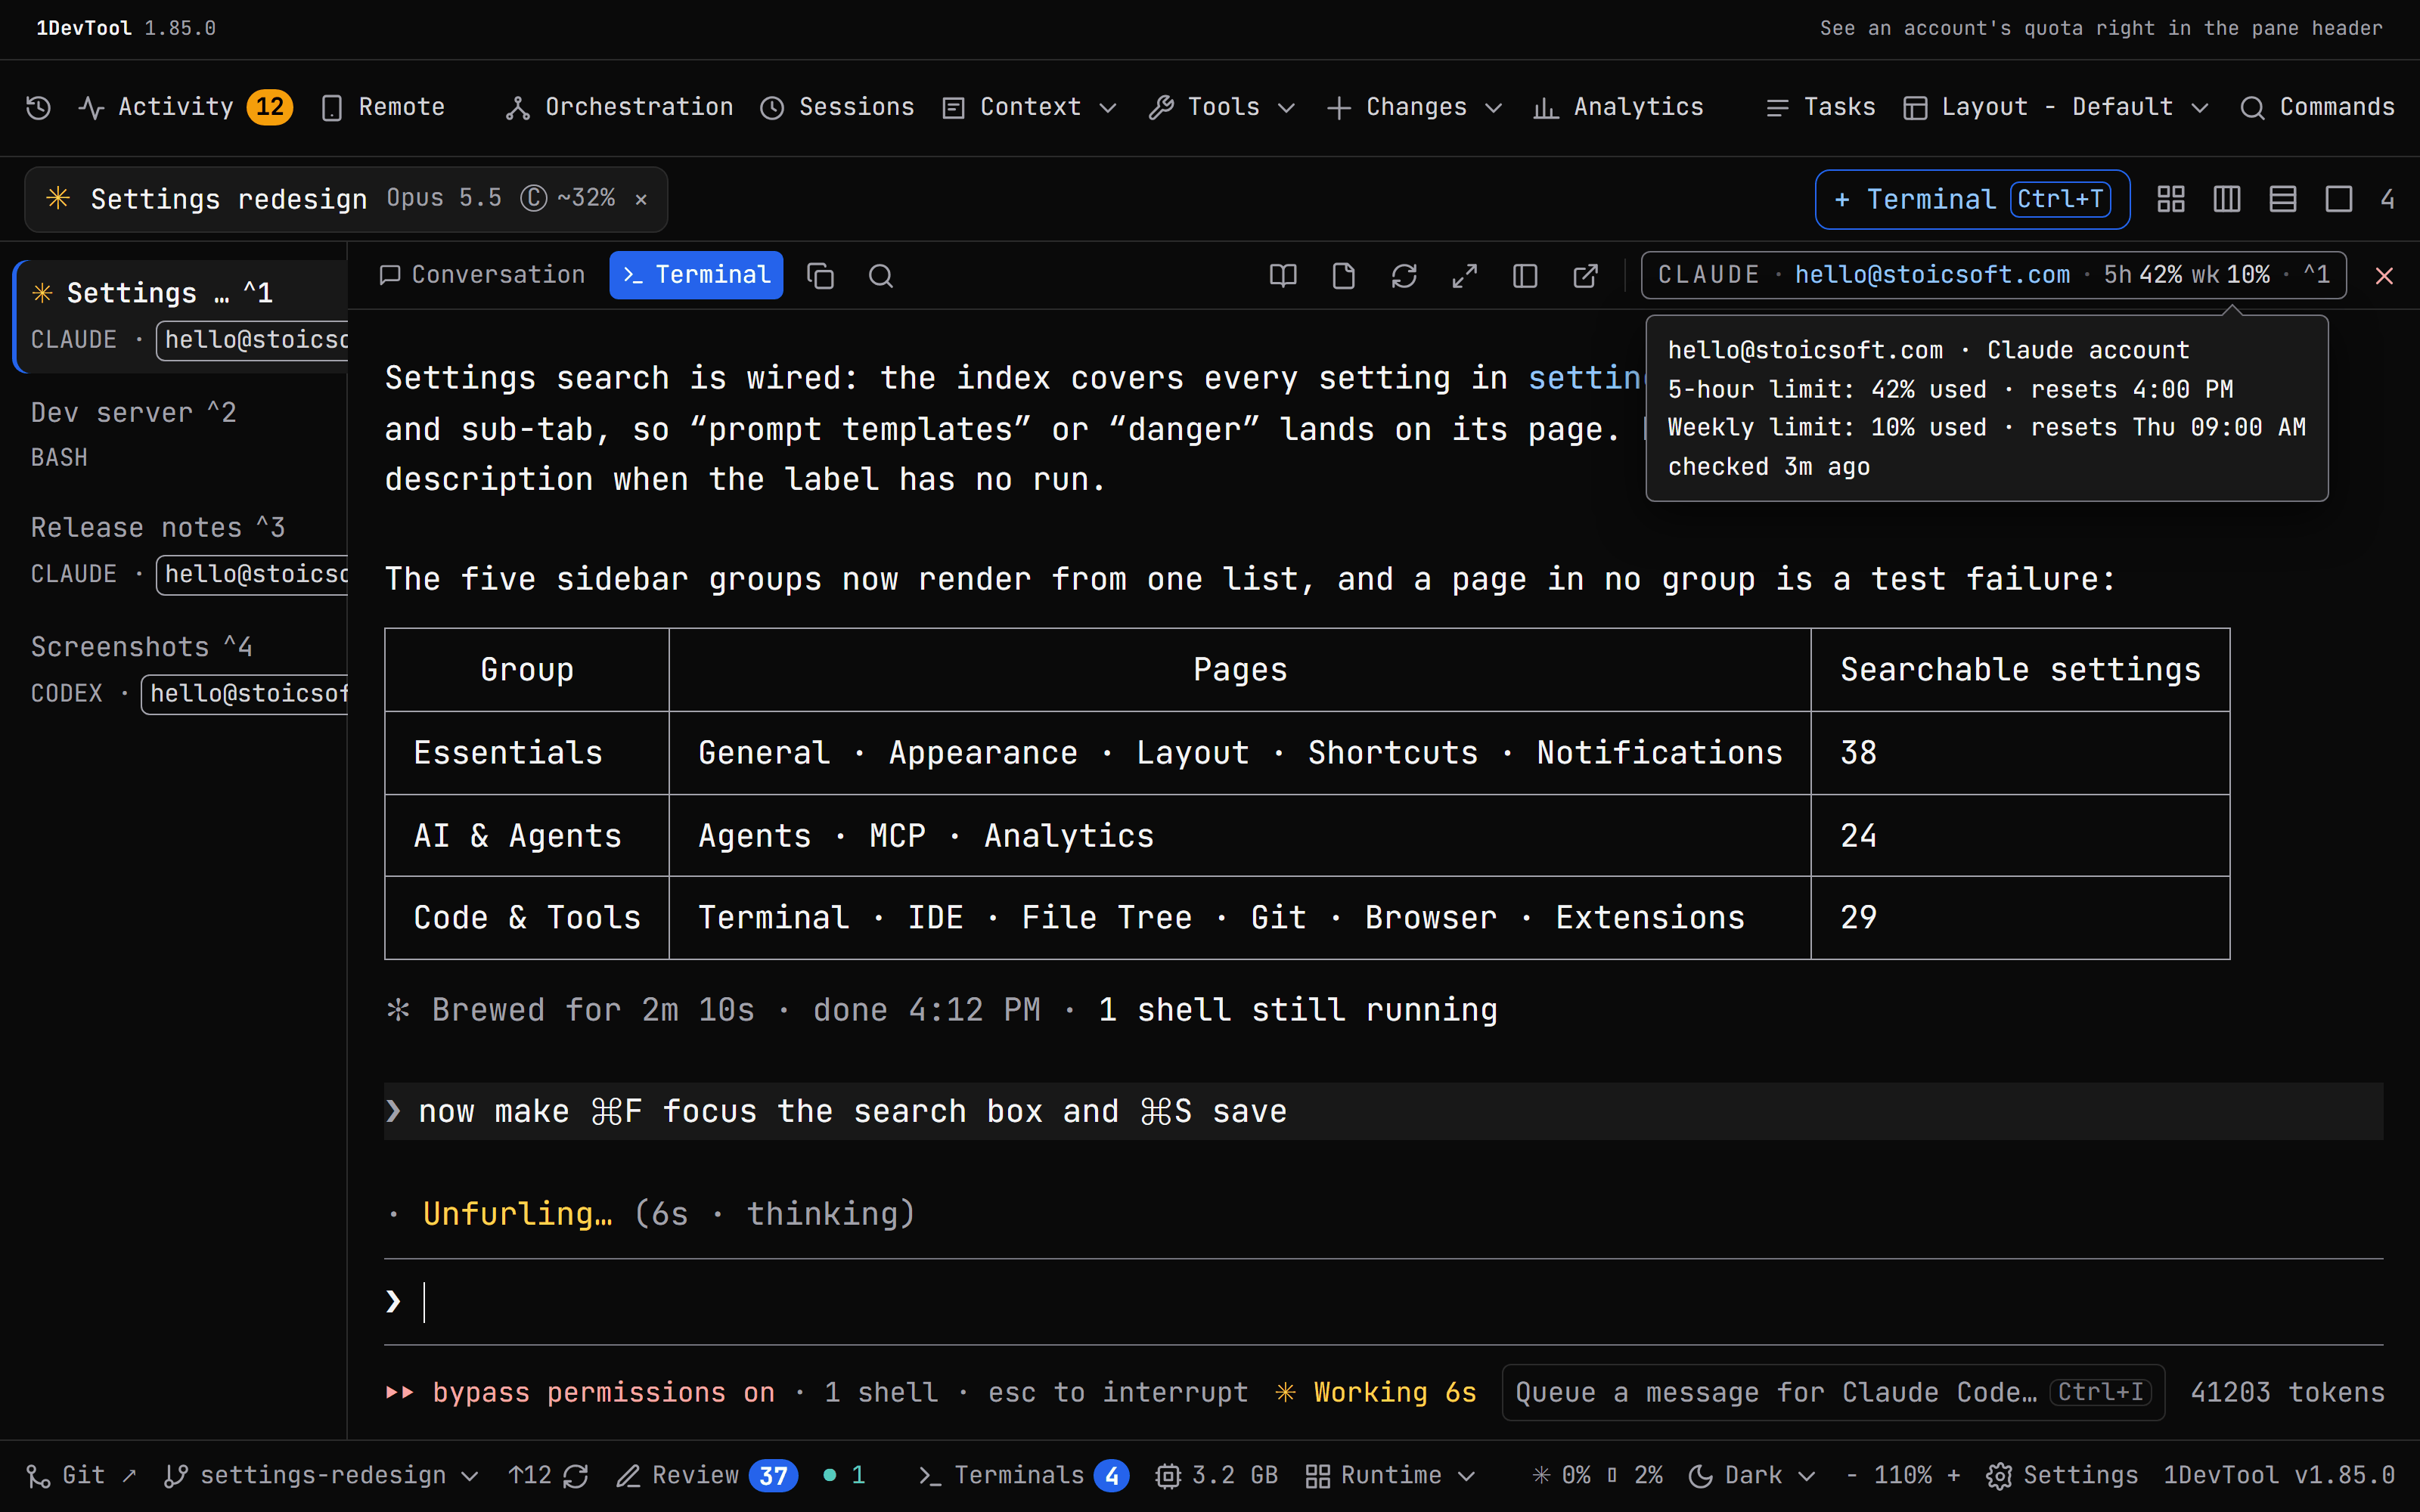This screenshot has width=2420, height=1512.
Task: Click the history clock icon
Action: [38, 108]
